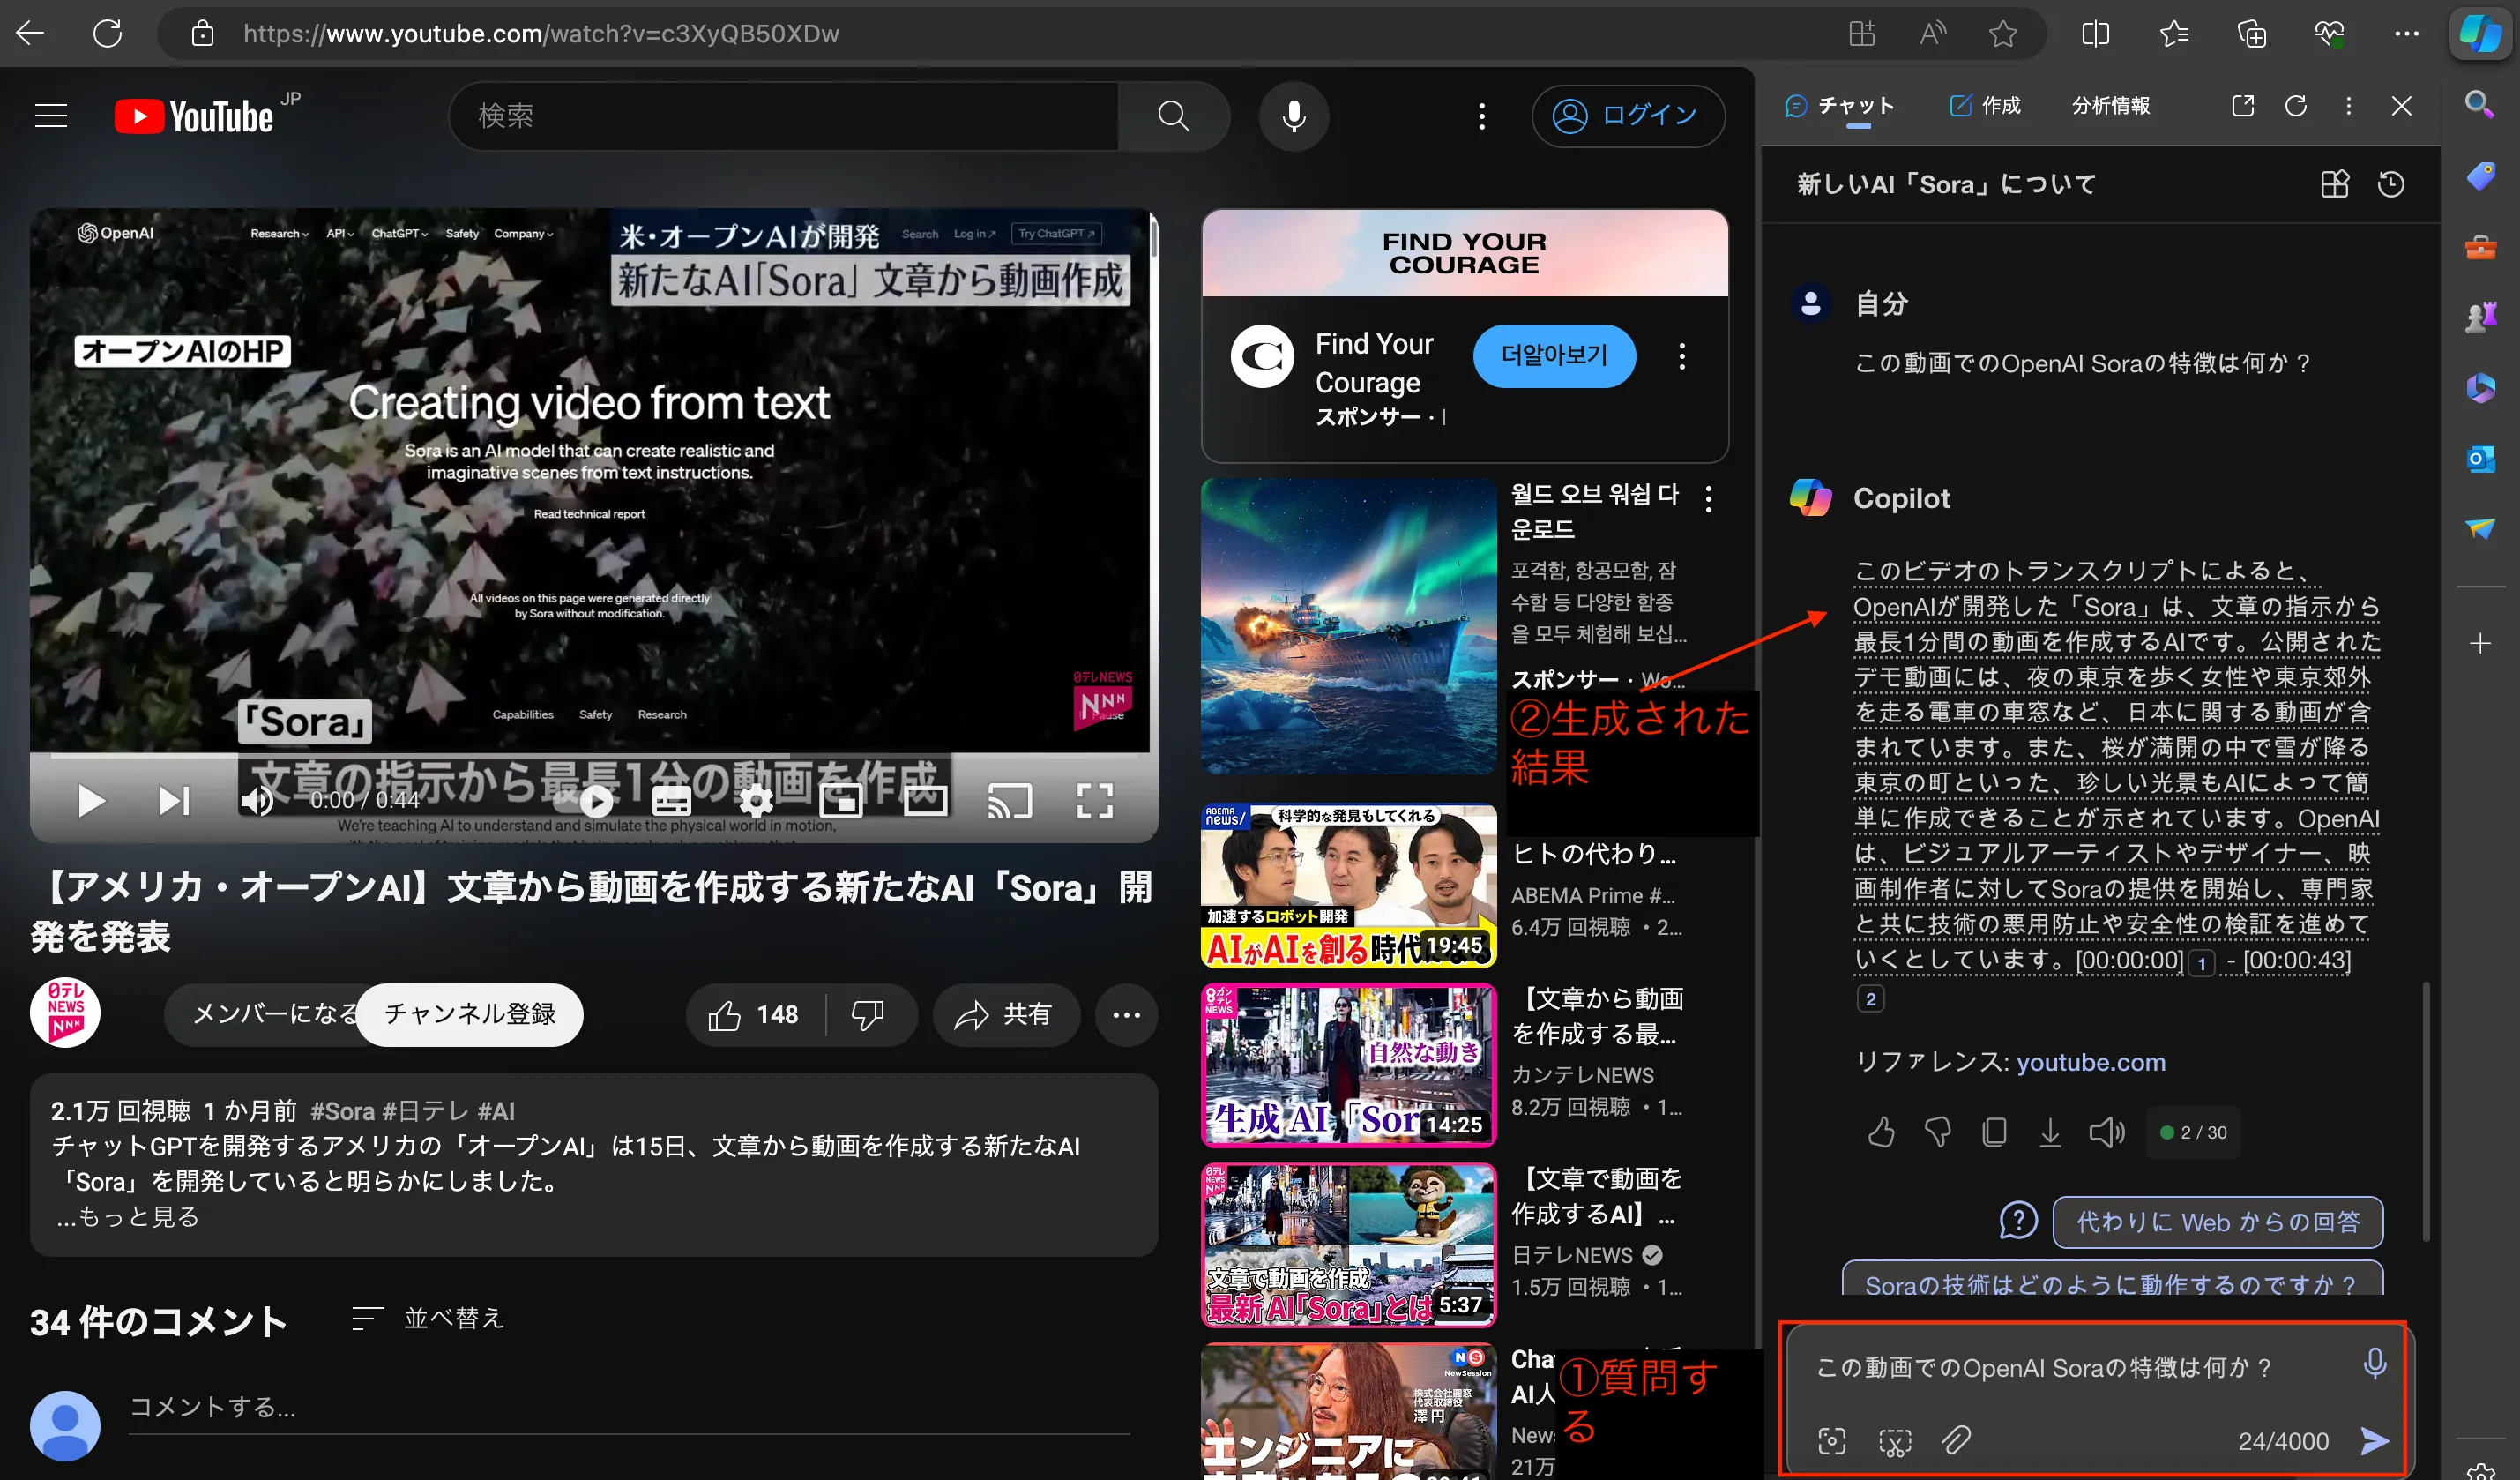
Task: Open the player settings gear
Action: coord(756,800)
